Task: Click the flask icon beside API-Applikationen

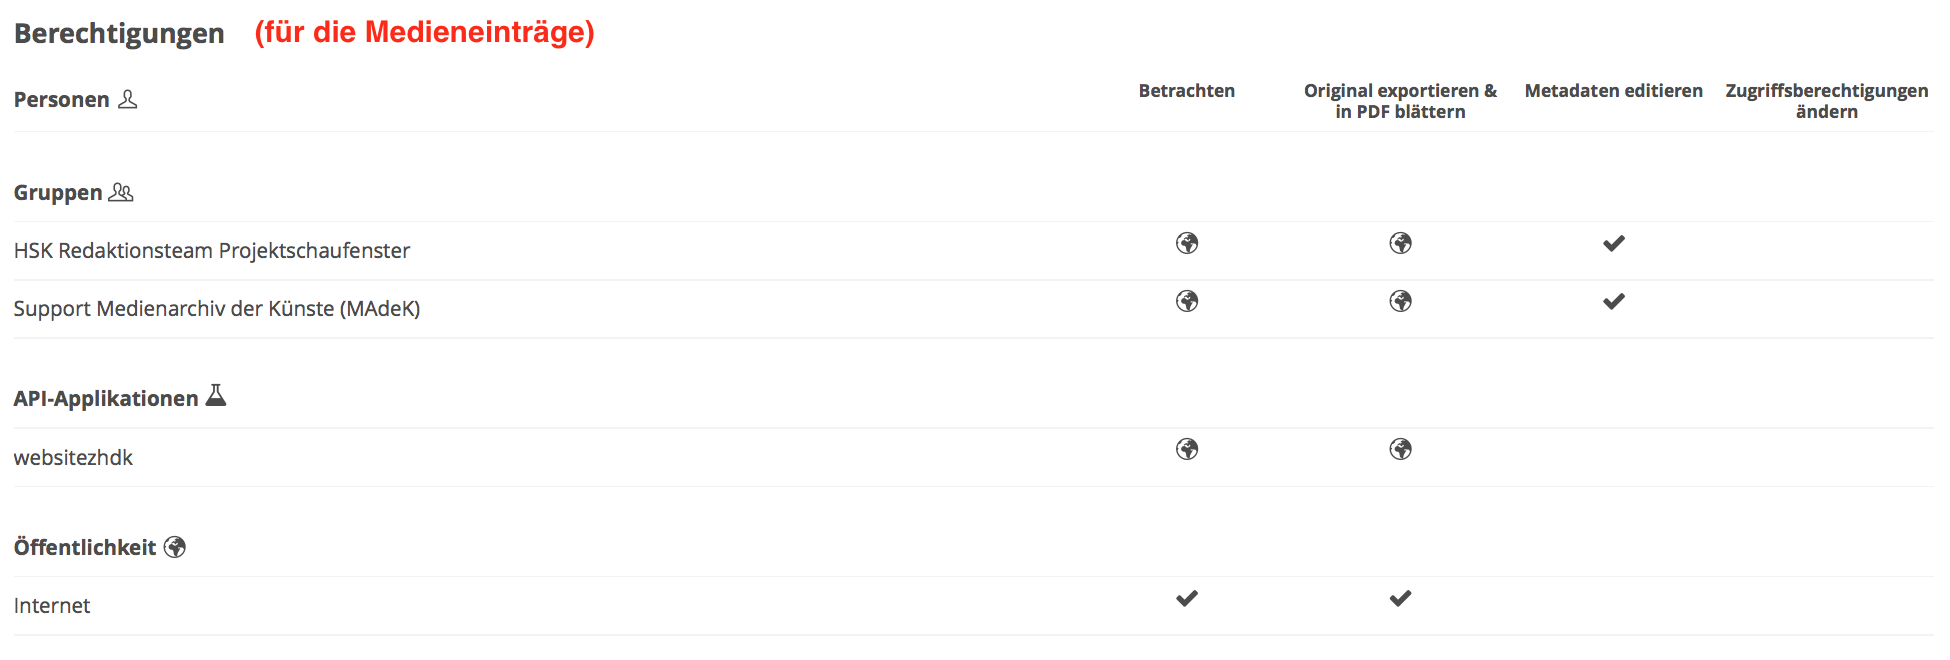Action: coord(216,396)
